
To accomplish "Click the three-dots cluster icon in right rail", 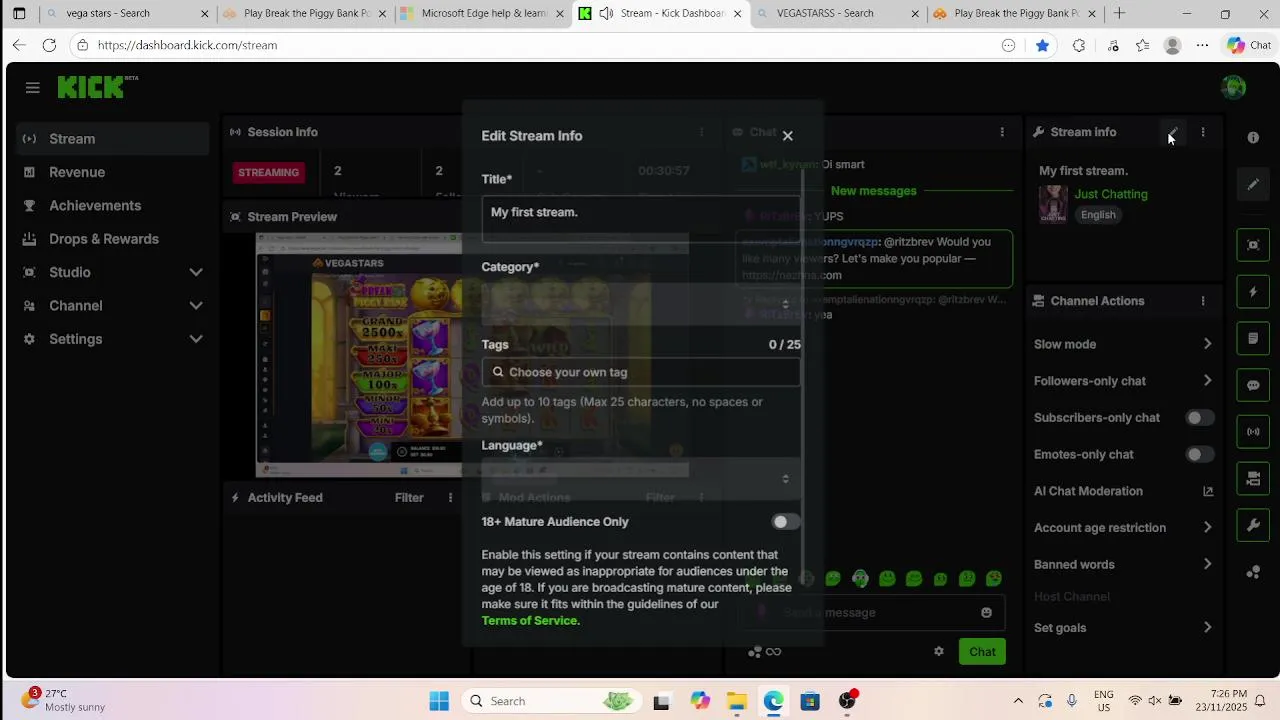I will tap(1253, 572).
